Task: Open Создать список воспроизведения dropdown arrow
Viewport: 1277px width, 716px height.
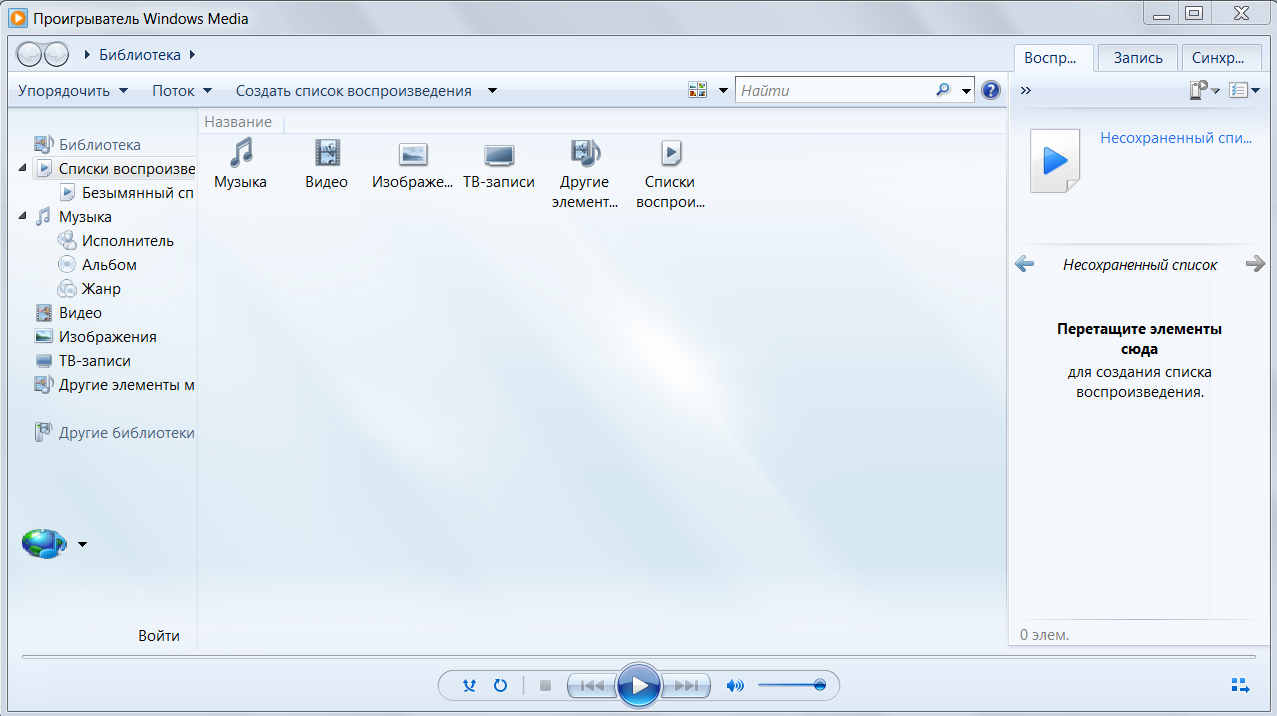Action: (x=492, y=91)
